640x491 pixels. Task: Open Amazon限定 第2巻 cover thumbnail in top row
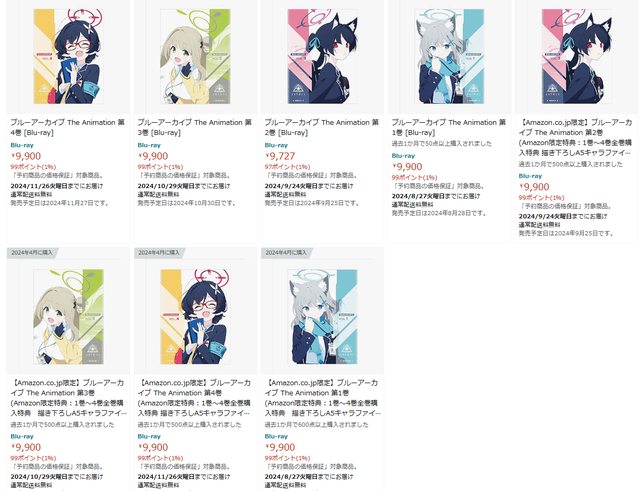tap(576, 56)
